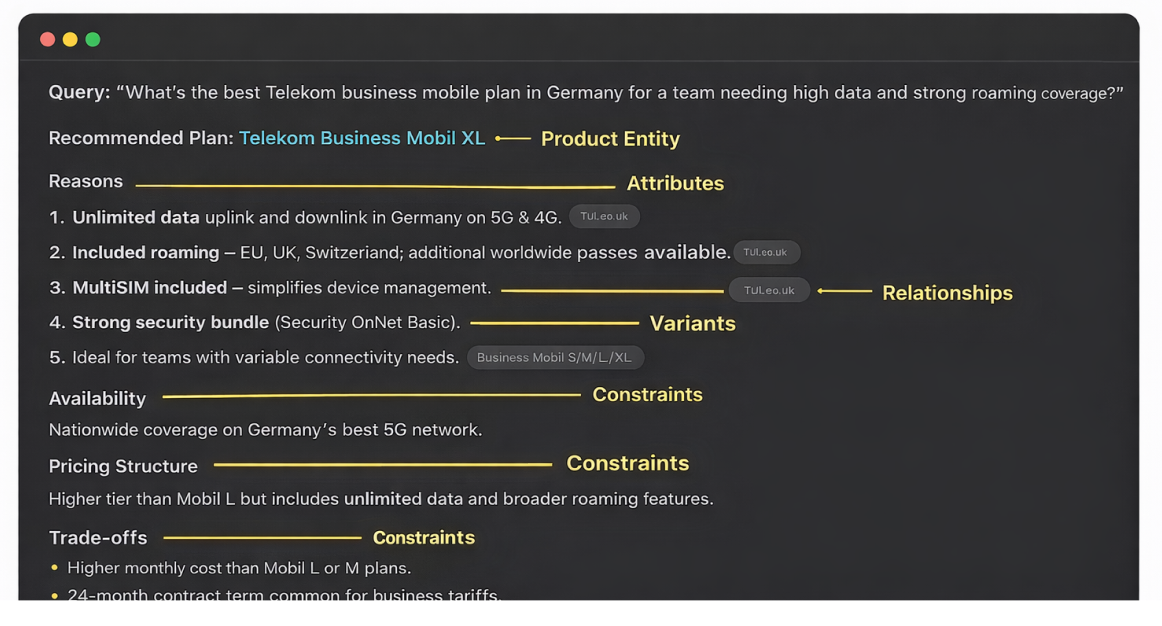Click the 'Recommended Plan:' label

(x=141, y=138)
